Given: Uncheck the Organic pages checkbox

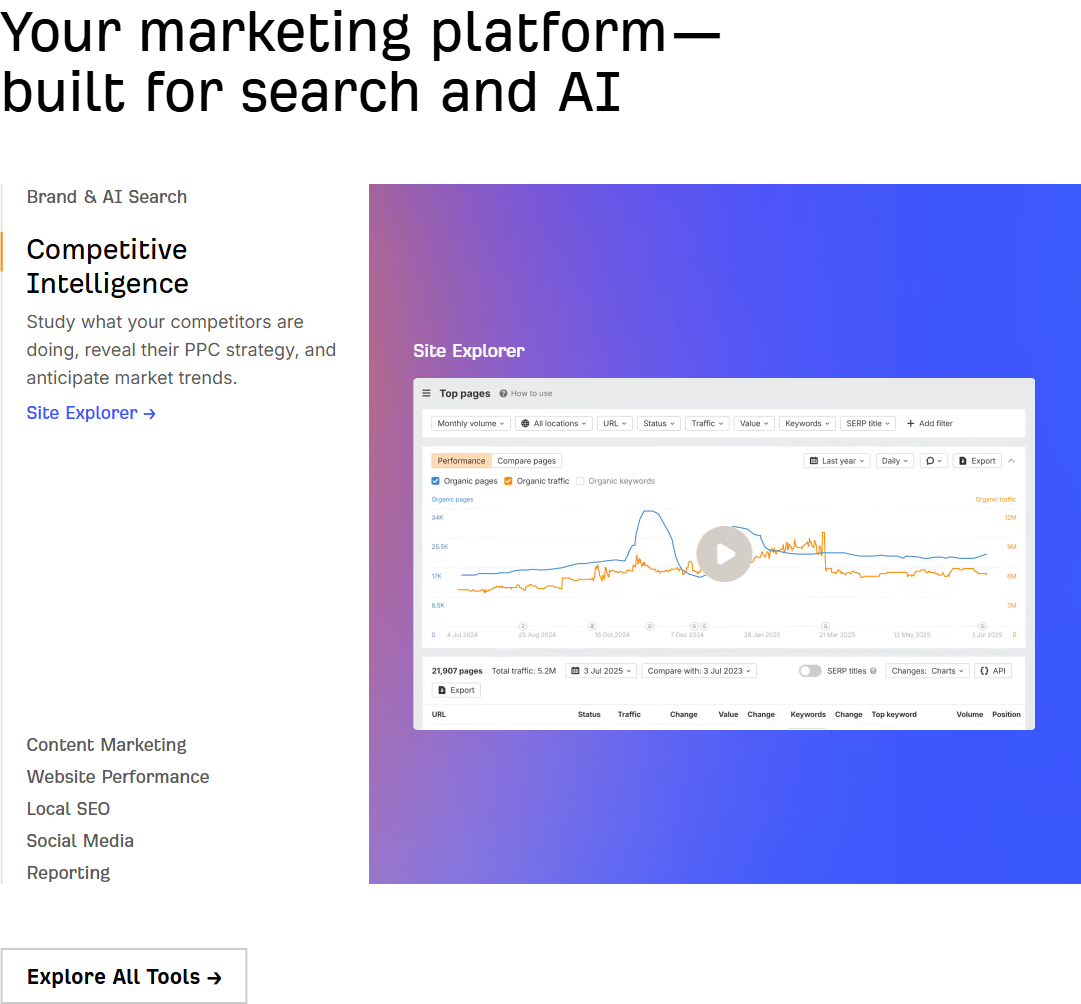Looking at the screenshot, I should [435, 481].
